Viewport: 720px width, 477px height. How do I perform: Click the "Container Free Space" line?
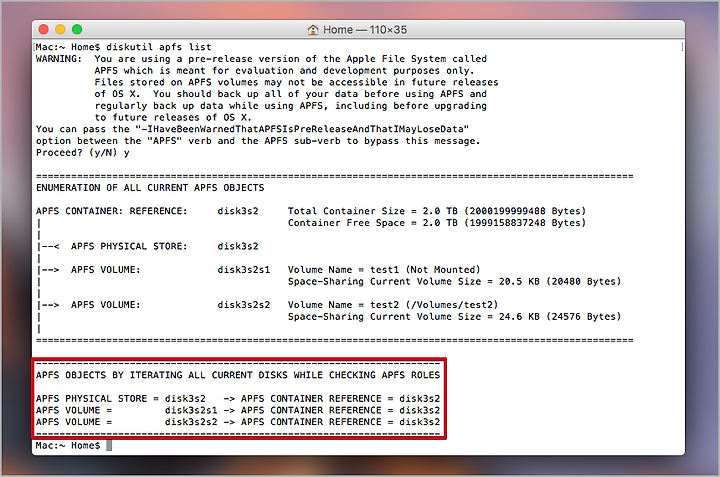[x=437, y=223]
